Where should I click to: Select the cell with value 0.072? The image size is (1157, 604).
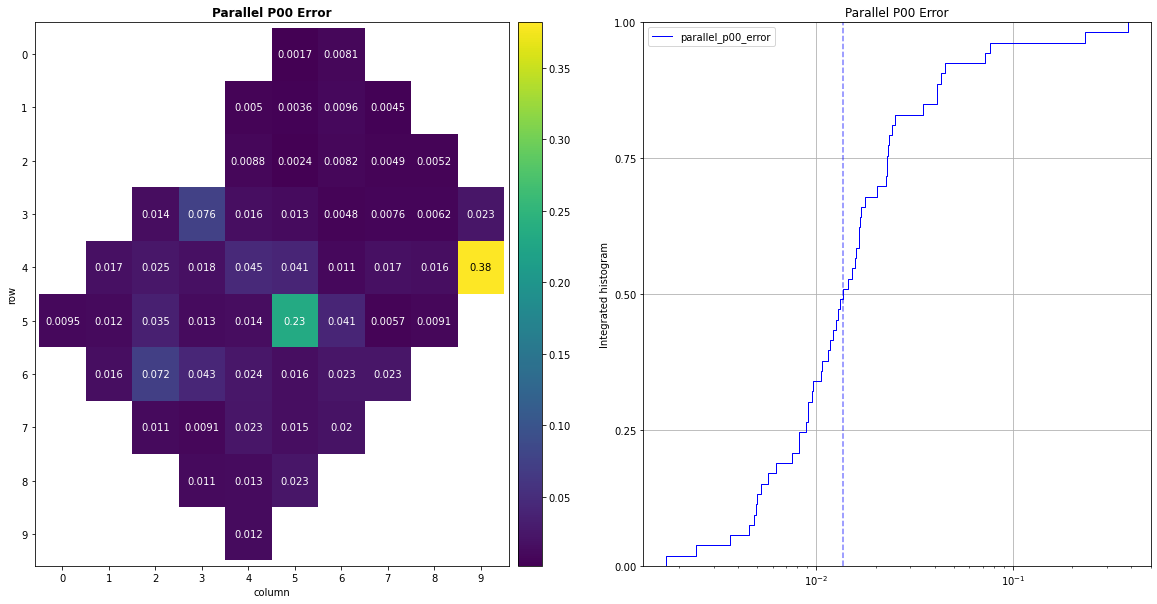[x=155, y=374]
